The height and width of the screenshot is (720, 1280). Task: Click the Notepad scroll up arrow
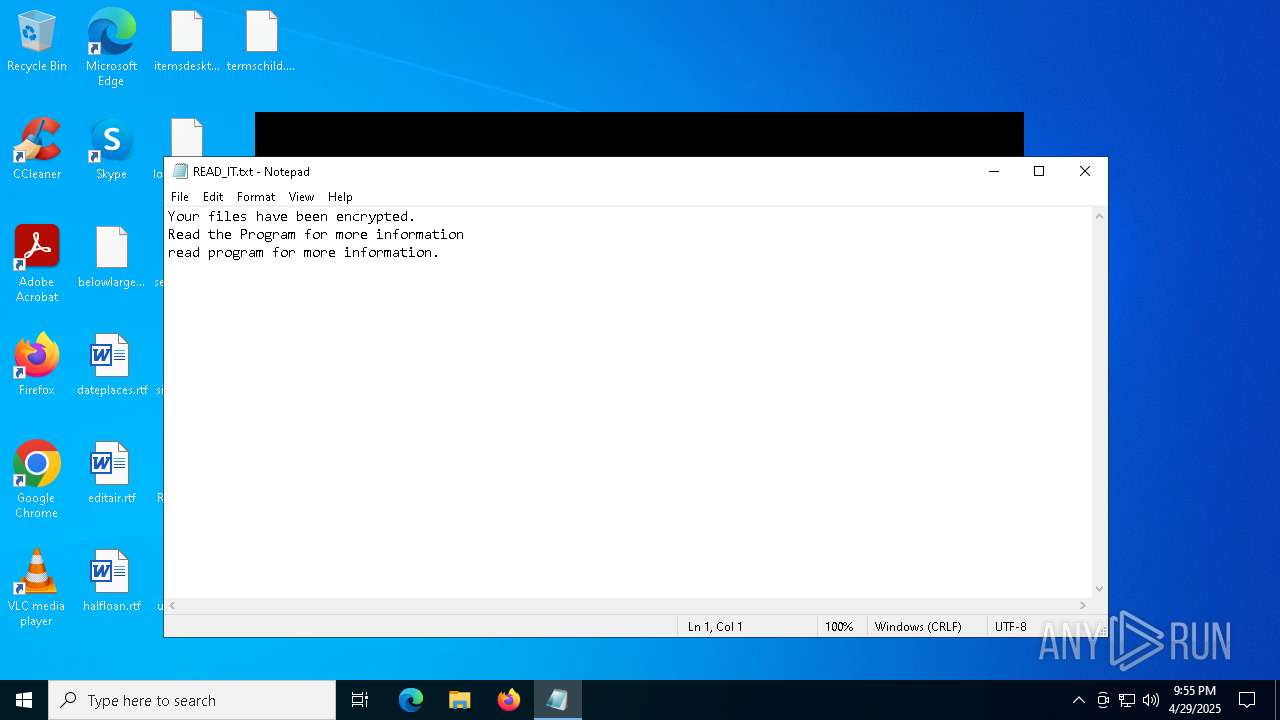click(x=1100, y=216)
